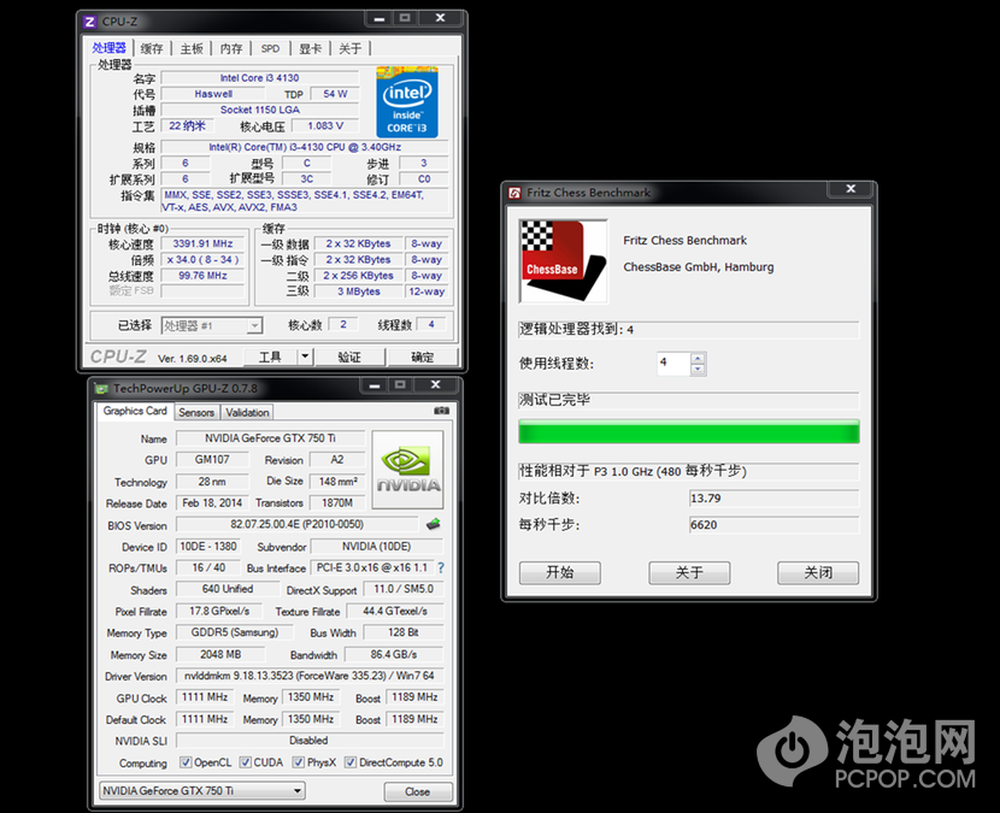The width and height of the screenshot is (1000, 813).
Task: Click the NVIDIA logo in GPU-Z
Action: click(x=408, y=470)
